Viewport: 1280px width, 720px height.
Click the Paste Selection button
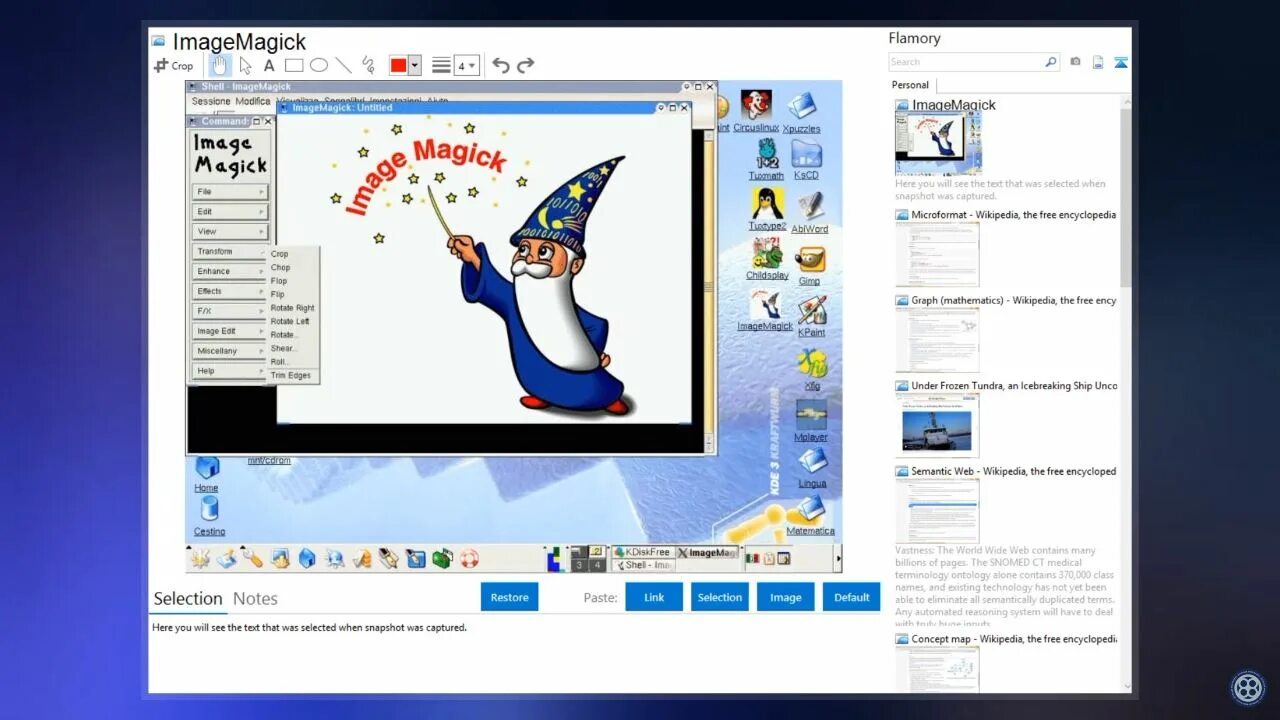[720, 597]
